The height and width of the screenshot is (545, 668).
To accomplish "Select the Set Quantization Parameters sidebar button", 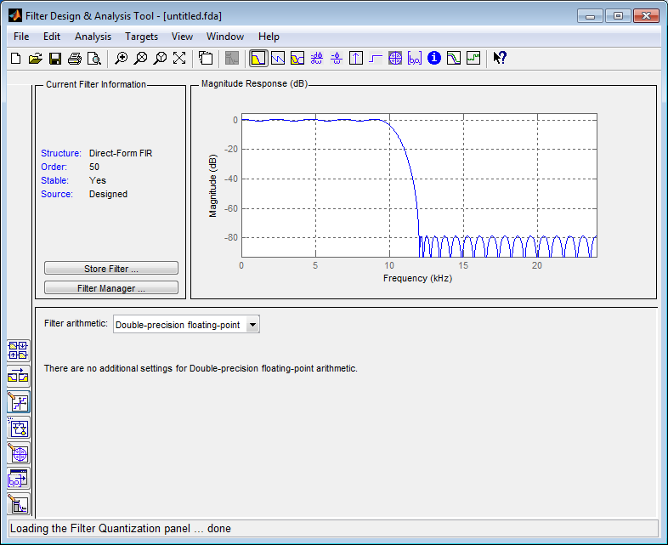I will pos(18,402).
